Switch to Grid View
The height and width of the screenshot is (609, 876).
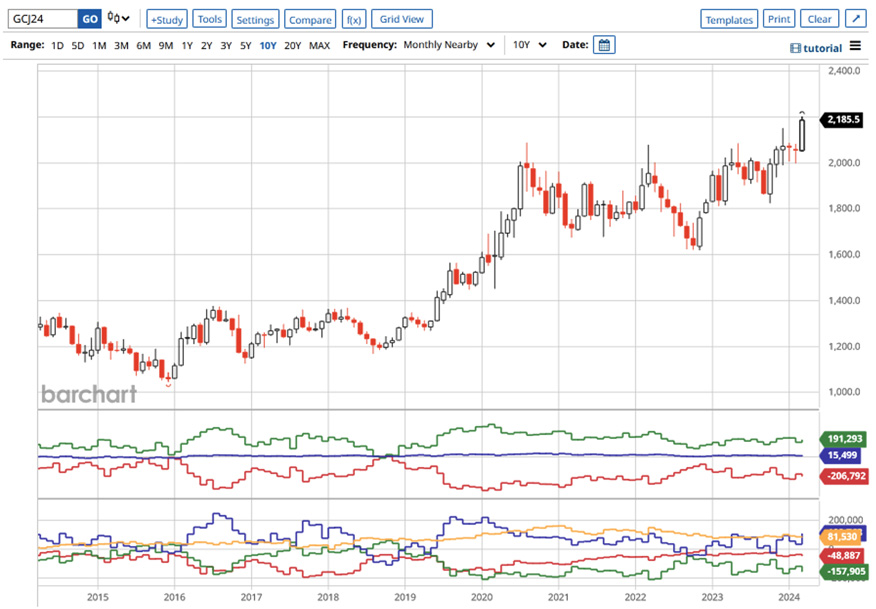point(401,19)
